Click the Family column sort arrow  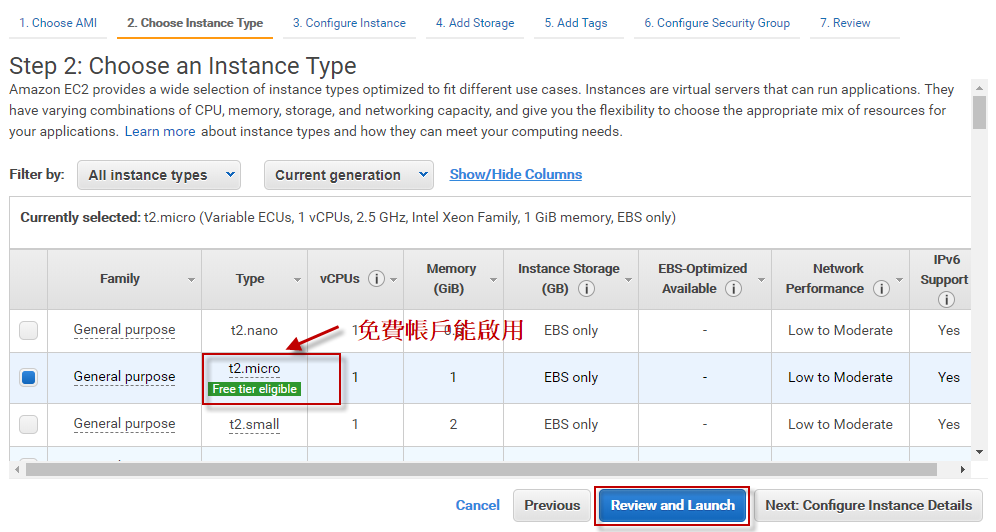[x=191, y=280]
